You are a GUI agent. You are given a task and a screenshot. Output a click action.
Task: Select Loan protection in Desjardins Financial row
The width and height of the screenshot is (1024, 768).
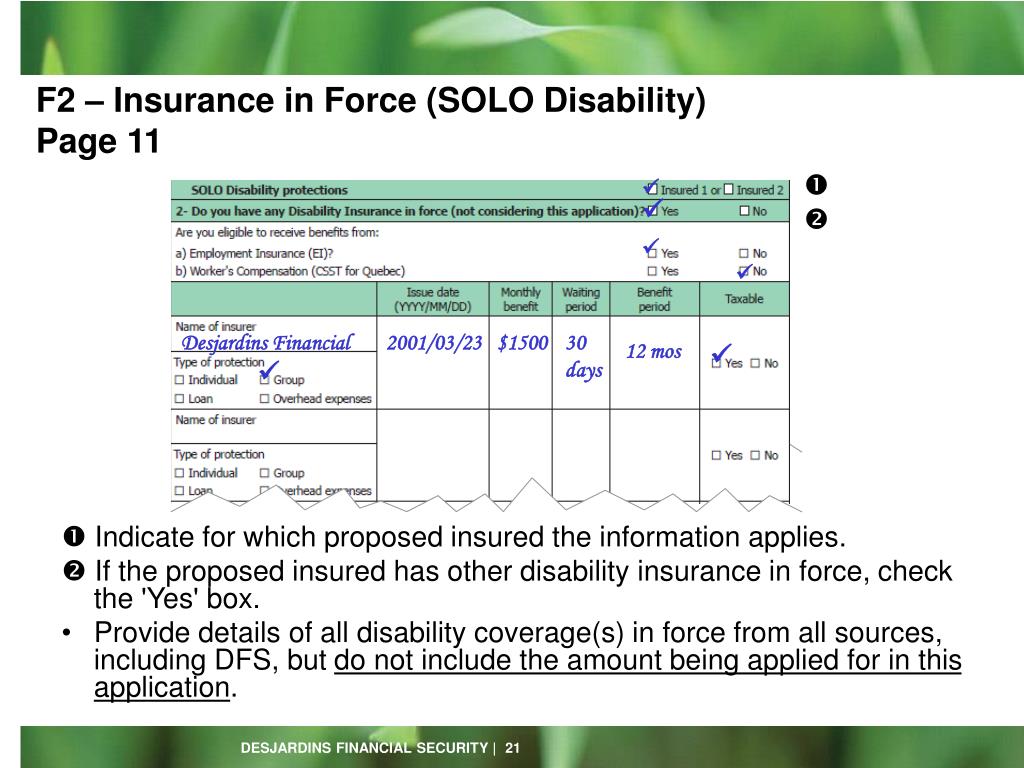[180, 399]
